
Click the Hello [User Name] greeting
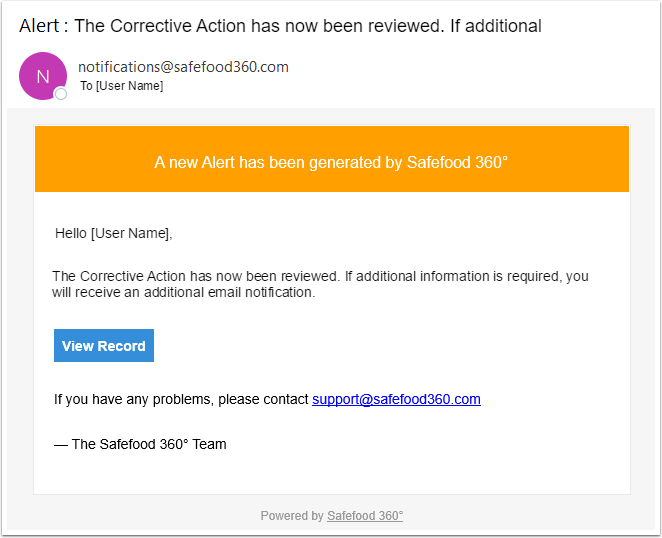113,234
